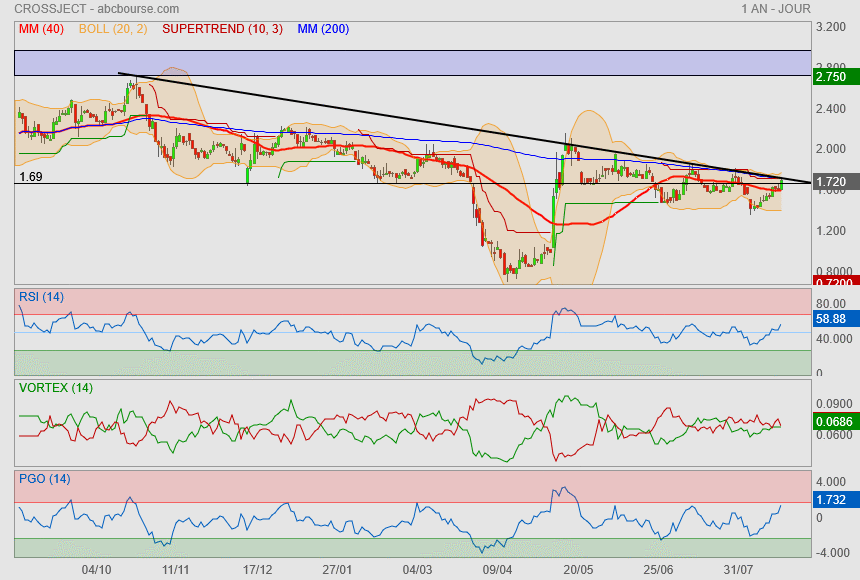Click the green 0.0686 Vortex value tag
The width and height of the screenshot is (860, 580).
836,421
